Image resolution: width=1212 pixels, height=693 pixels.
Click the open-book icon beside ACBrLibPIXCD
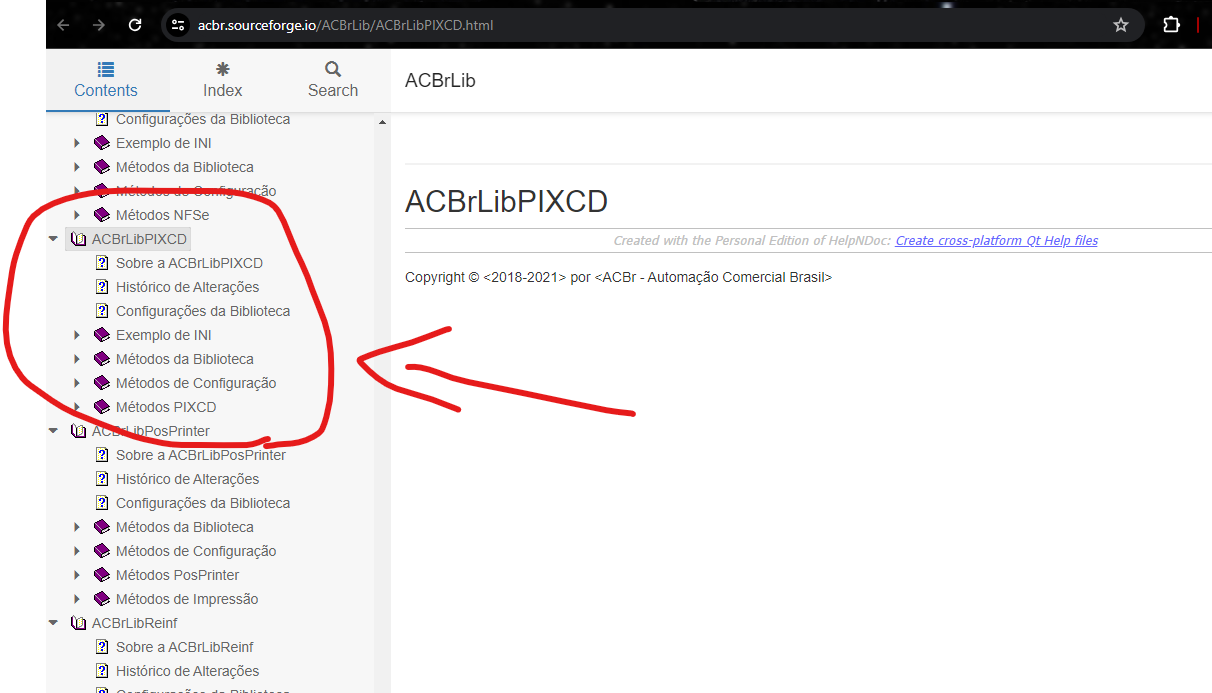pos(78,239)
